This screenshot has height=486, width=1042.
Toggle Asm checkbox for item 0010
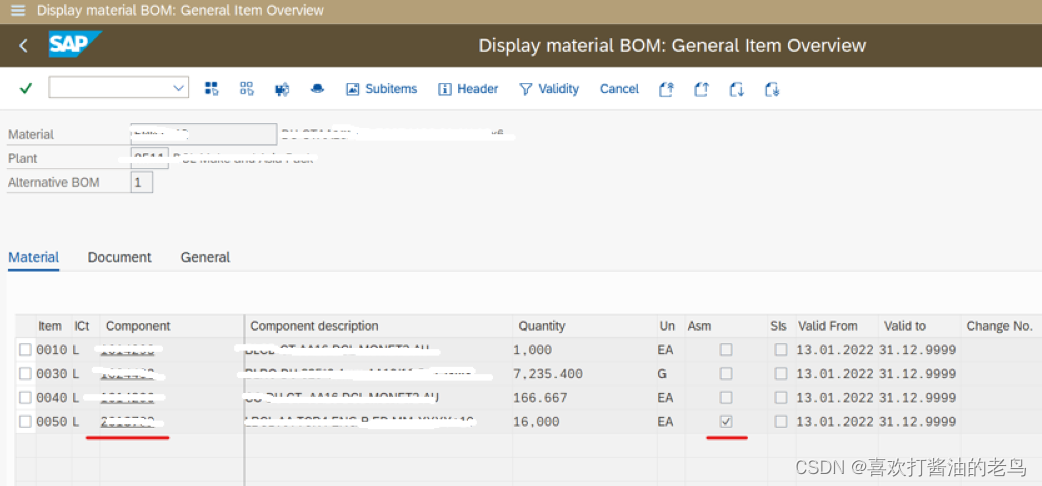[726, 349]
